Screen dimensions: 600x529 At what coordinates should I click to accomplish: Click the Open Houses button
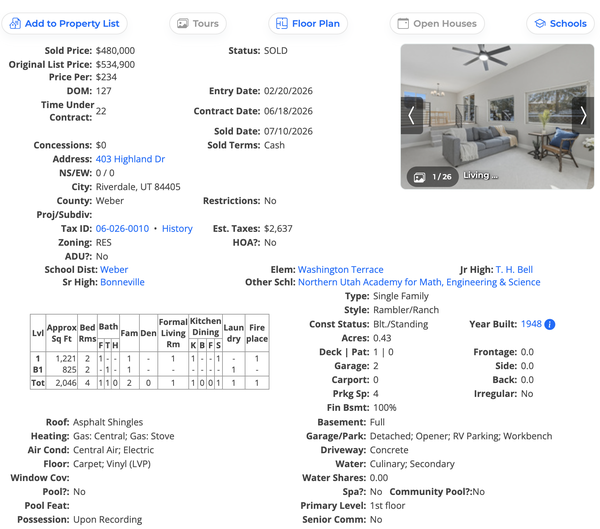point(437,23)
